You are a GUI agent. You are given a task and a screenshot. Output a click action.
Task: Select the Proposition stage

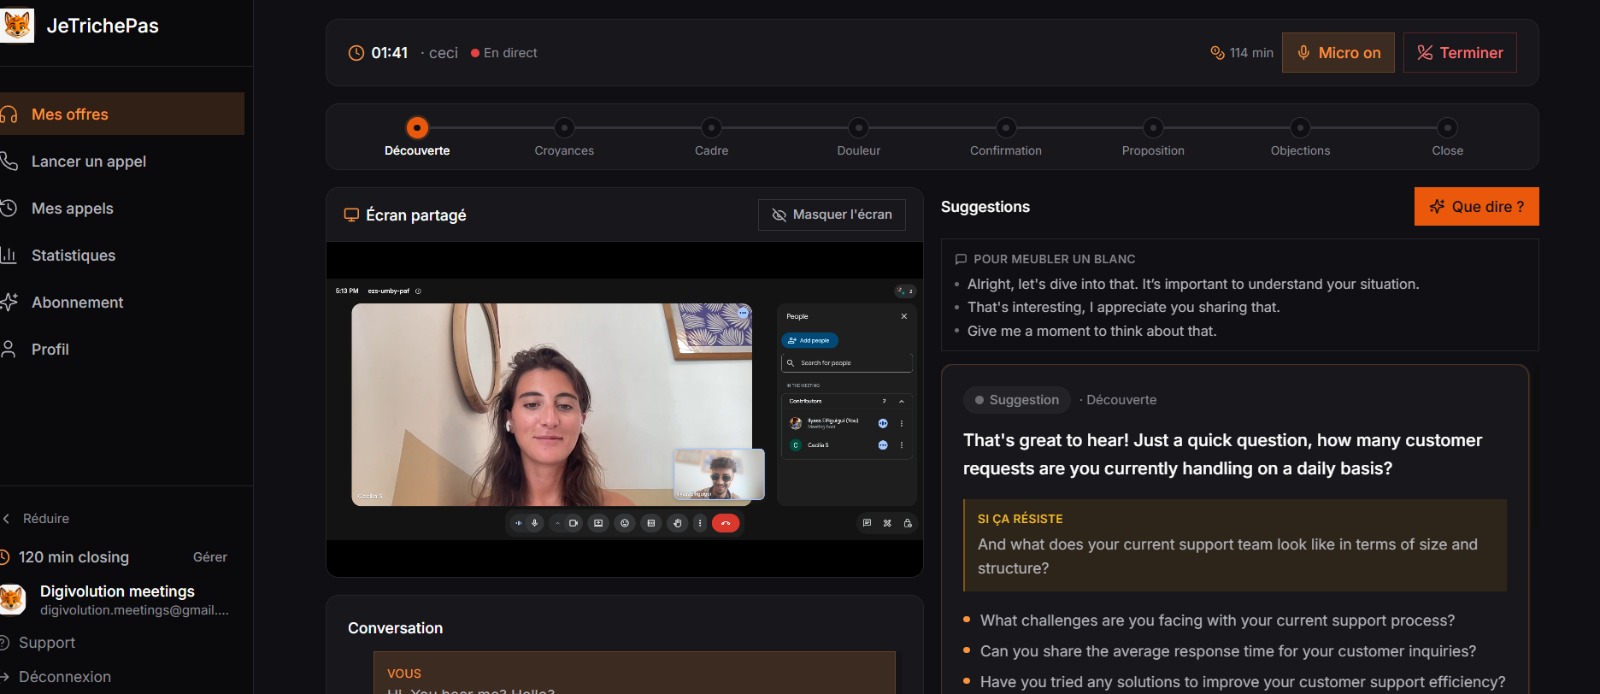[1153, 128]
